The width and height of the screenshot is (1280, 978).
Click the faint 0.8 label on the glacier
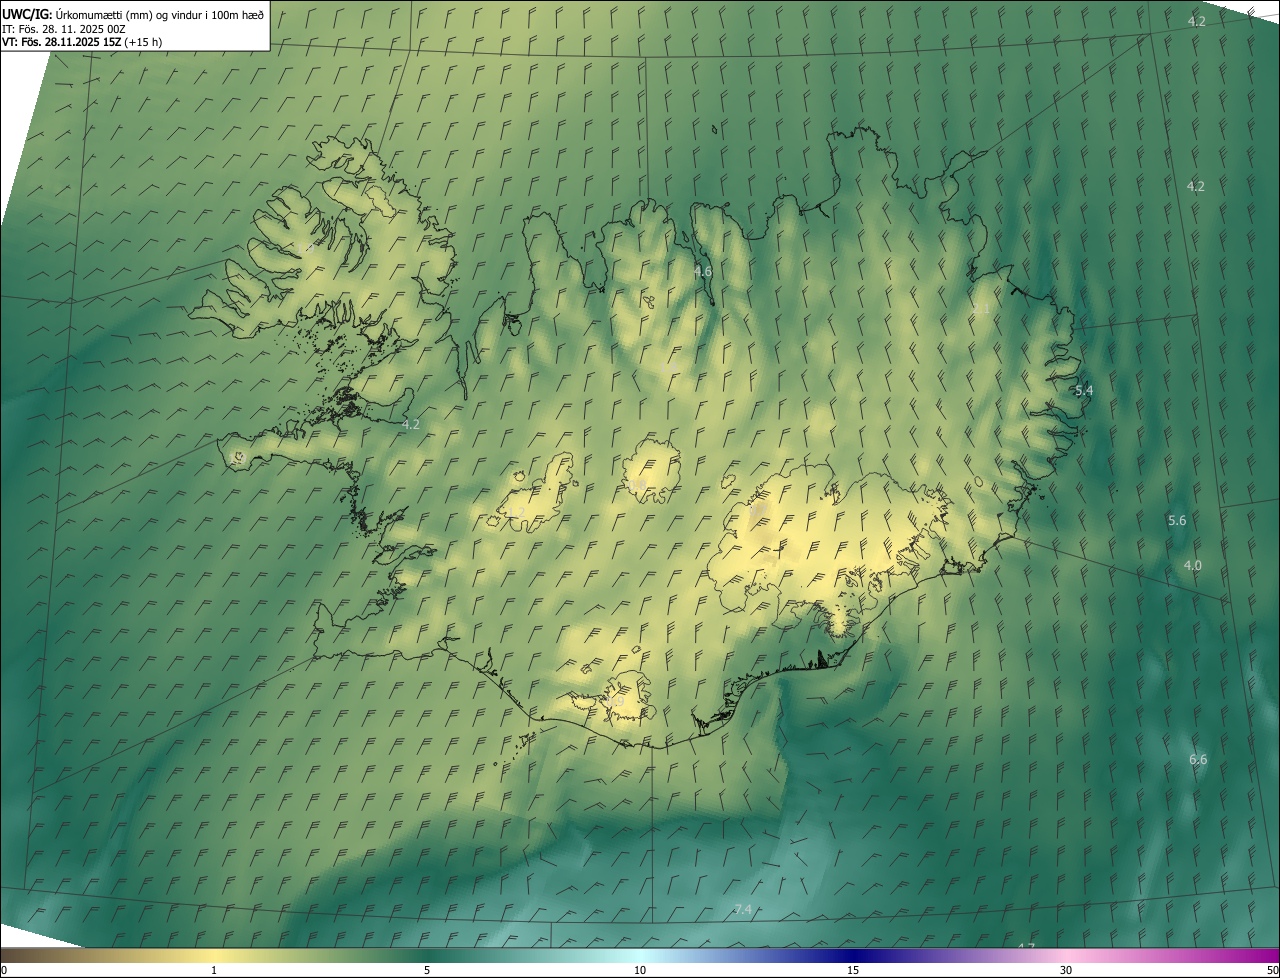click(638, 485)
